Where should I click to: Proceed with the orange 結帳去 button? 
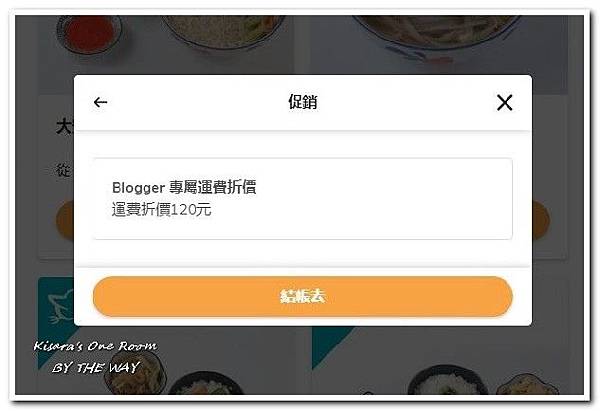click(303, 297)
